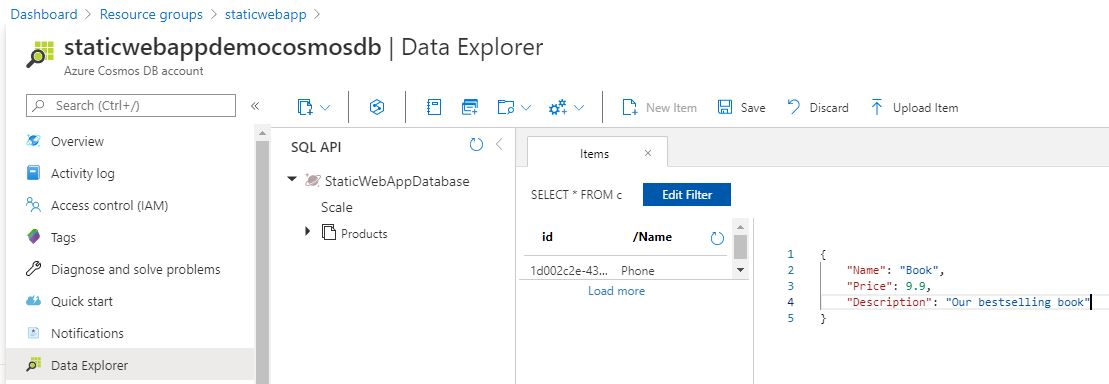Image resolution: width=1109 pixels, height=384 pixels.
Task: Expand the Open Query dropdown arrow
Action: click(x=526, y=107)
